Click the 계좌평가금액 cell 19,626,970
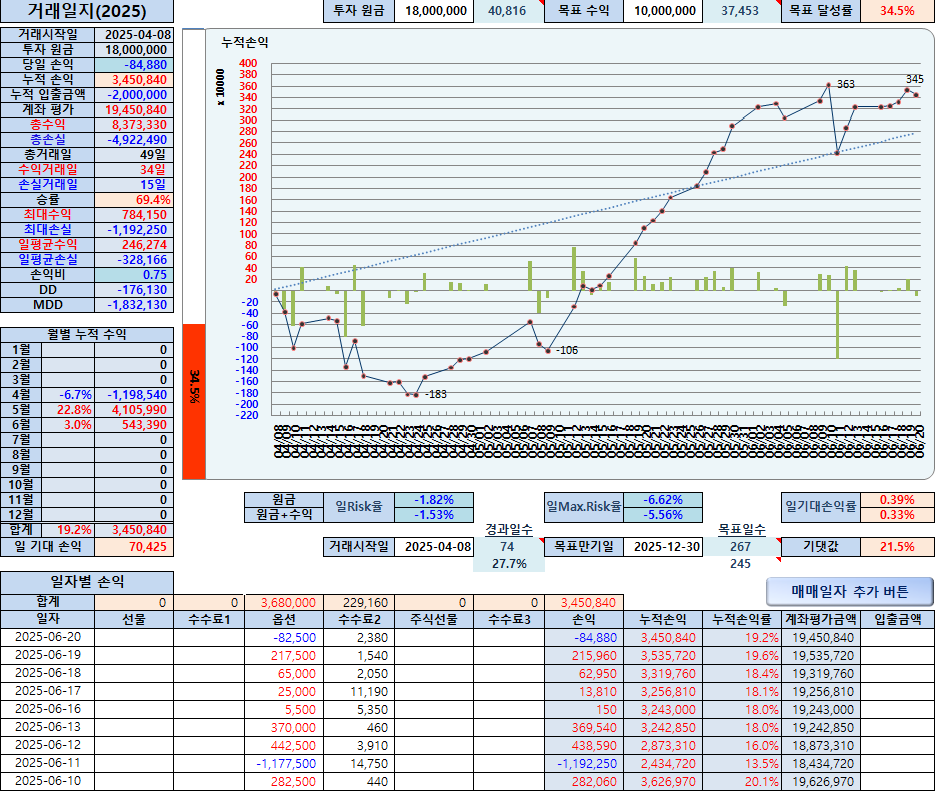This screenshot has width=938, height=791. pyautogui.click(x=821, y=781)
